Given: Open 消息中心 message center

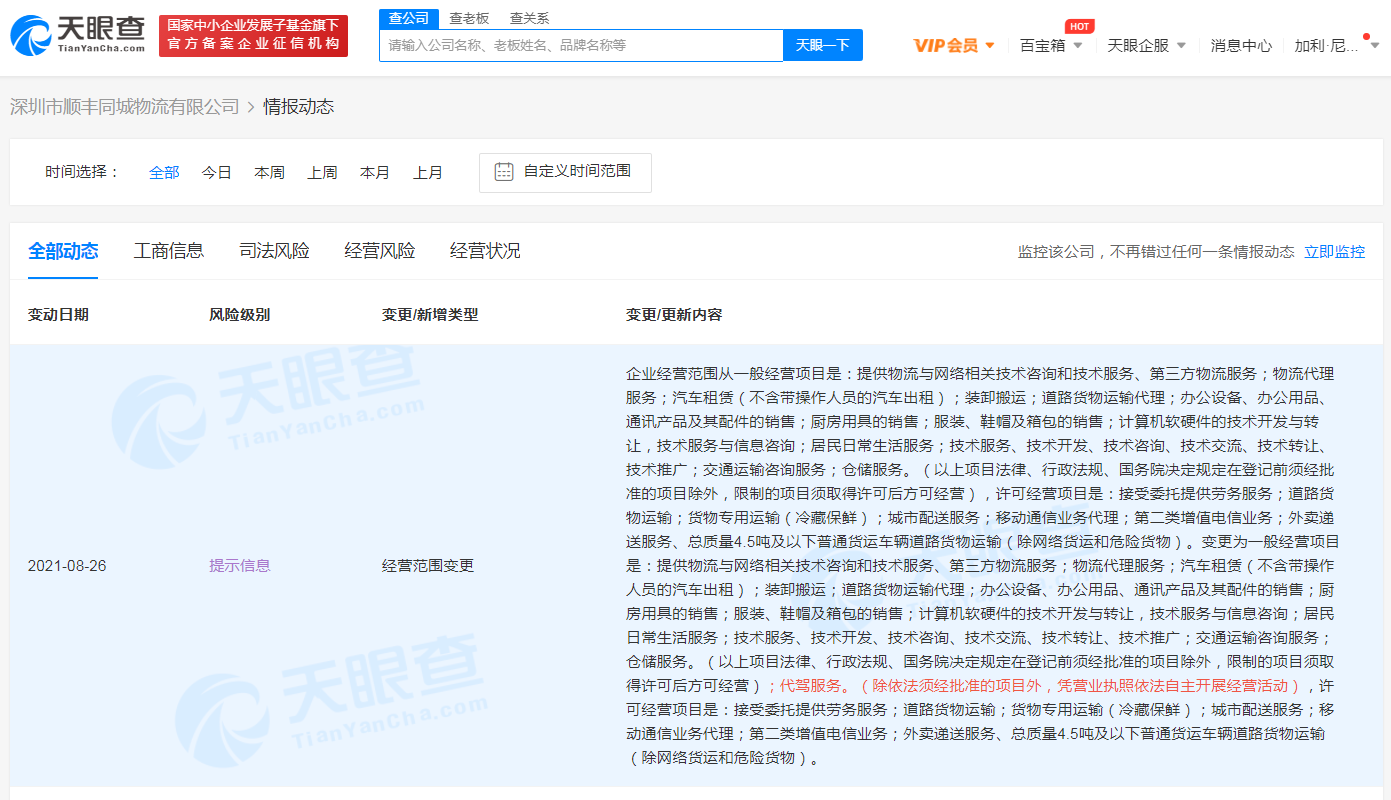Looking at the screenshot, I should coord(1241,45).
